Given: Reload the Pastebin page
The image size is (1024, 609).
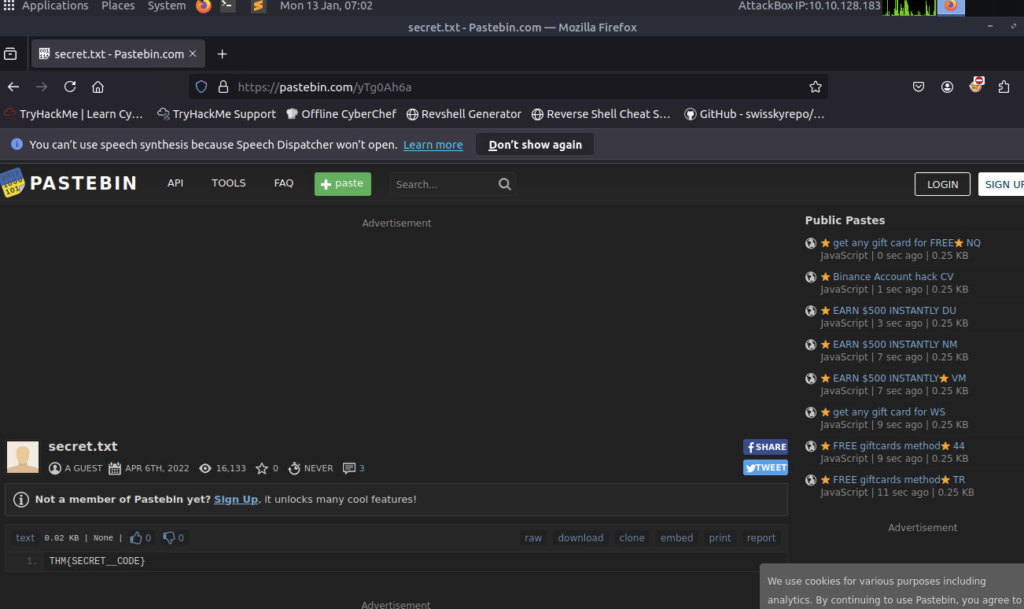Looking at the screenshot, I should click(x=70, y=87).
